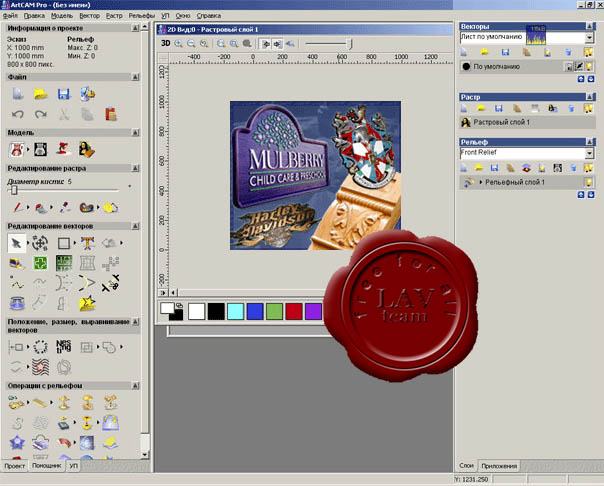Click the Undo arrow in File panel
The image size is (604, 486).
coord(17,114)
